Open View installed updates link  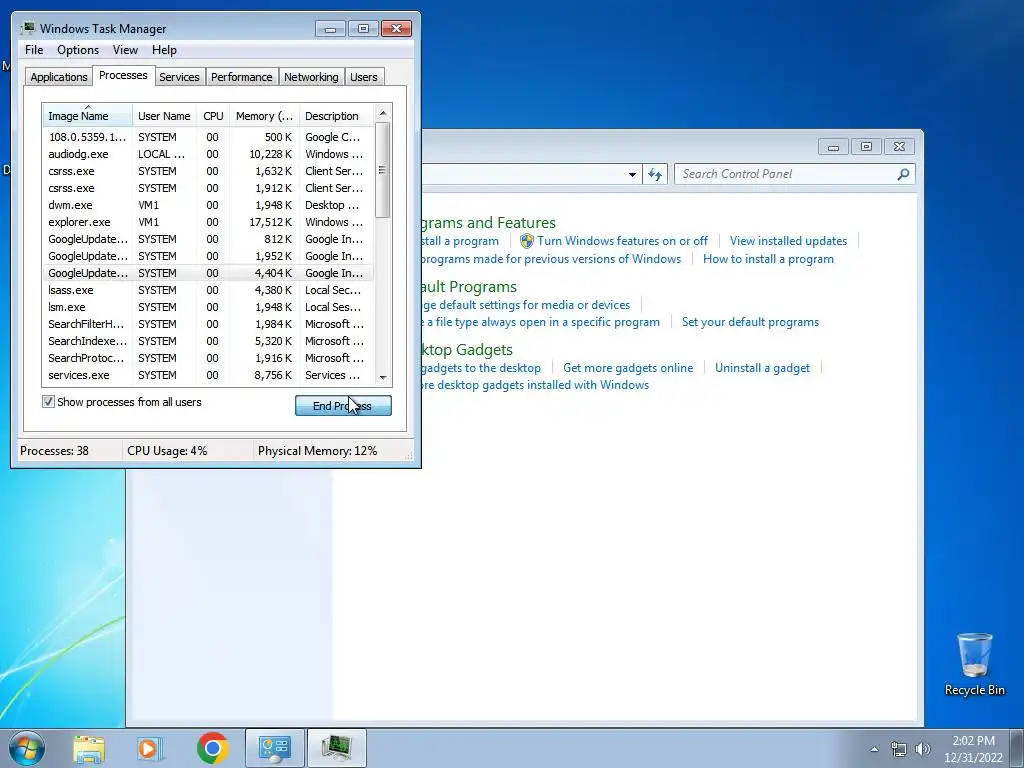click(788, 241)
